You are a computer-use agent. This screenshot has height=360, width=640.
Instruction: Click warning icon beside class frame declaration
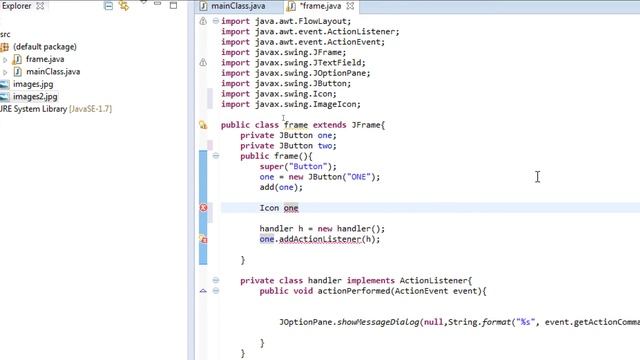pos(203,125)
